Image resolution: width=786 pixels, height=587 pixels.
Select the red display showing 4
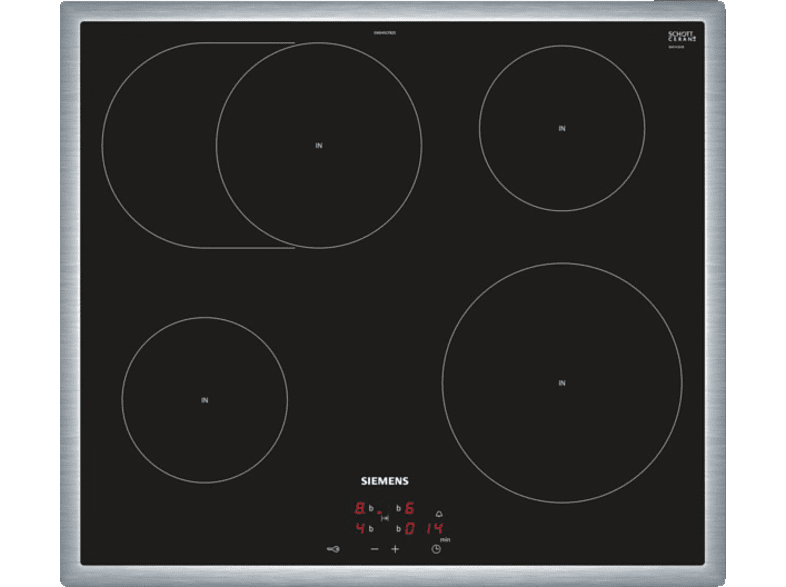coord(360,528)
